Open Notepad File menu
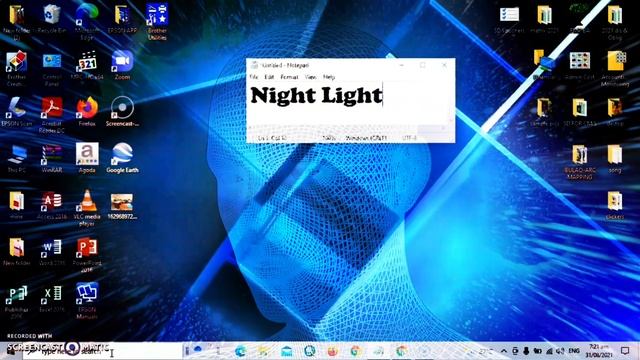The height and width of the screenshot is (360, 640). (254, 77)
